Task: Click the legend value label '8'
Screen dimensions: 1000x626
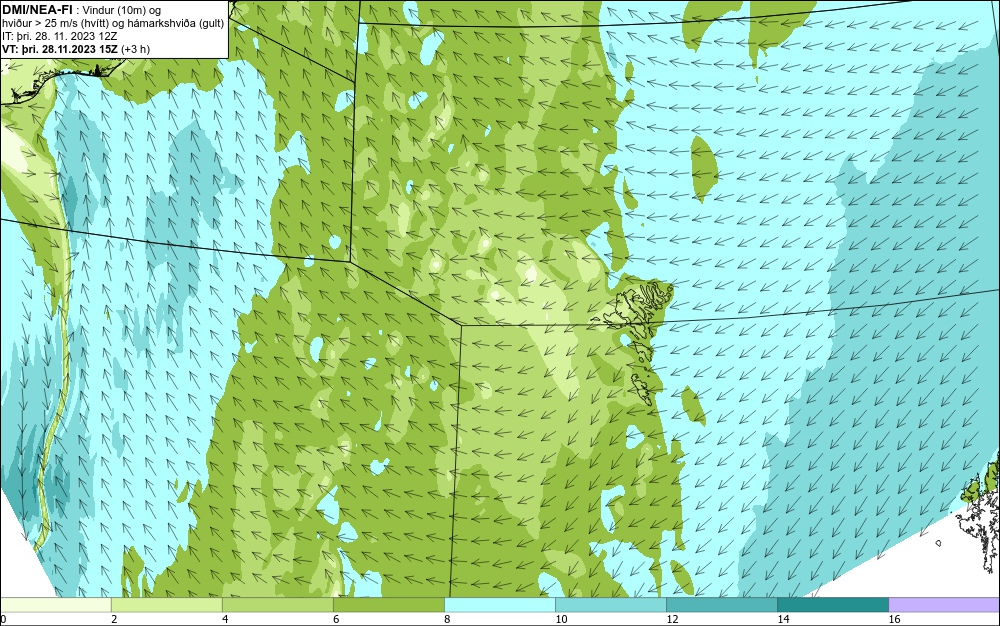Action: coord(447,619)
